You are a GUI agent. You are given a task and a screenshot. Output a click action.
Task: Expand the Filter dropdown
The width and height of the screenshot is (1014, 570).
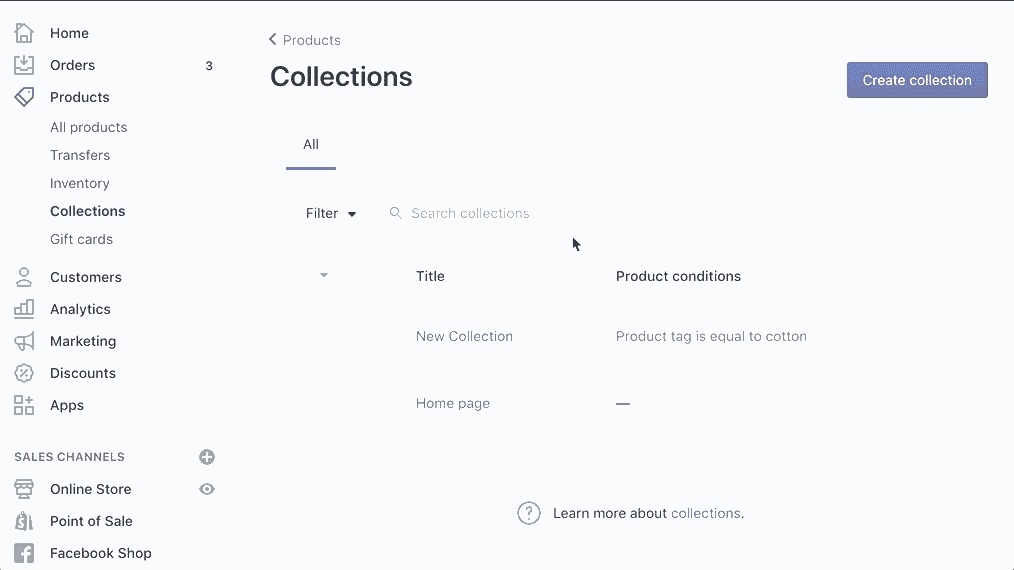[330, 214]
